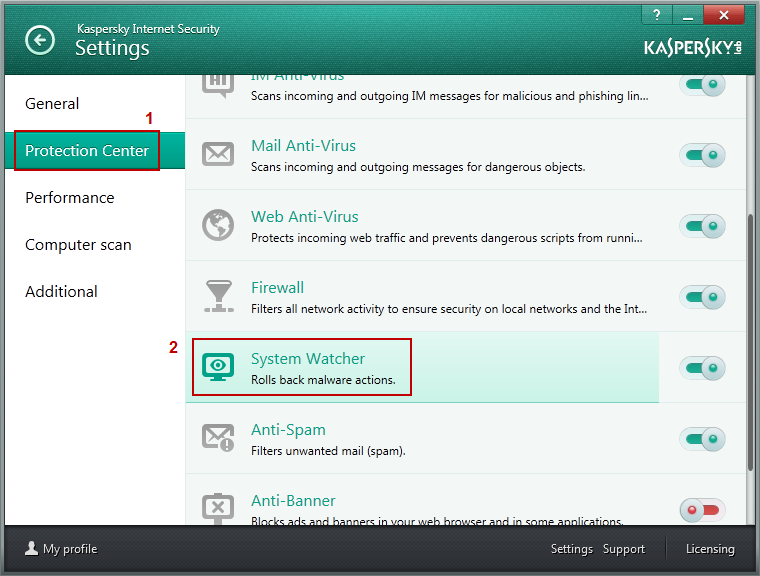Open the Computer scan section
The width and height of the screenshot is (760, 576).
click(78, 245)
